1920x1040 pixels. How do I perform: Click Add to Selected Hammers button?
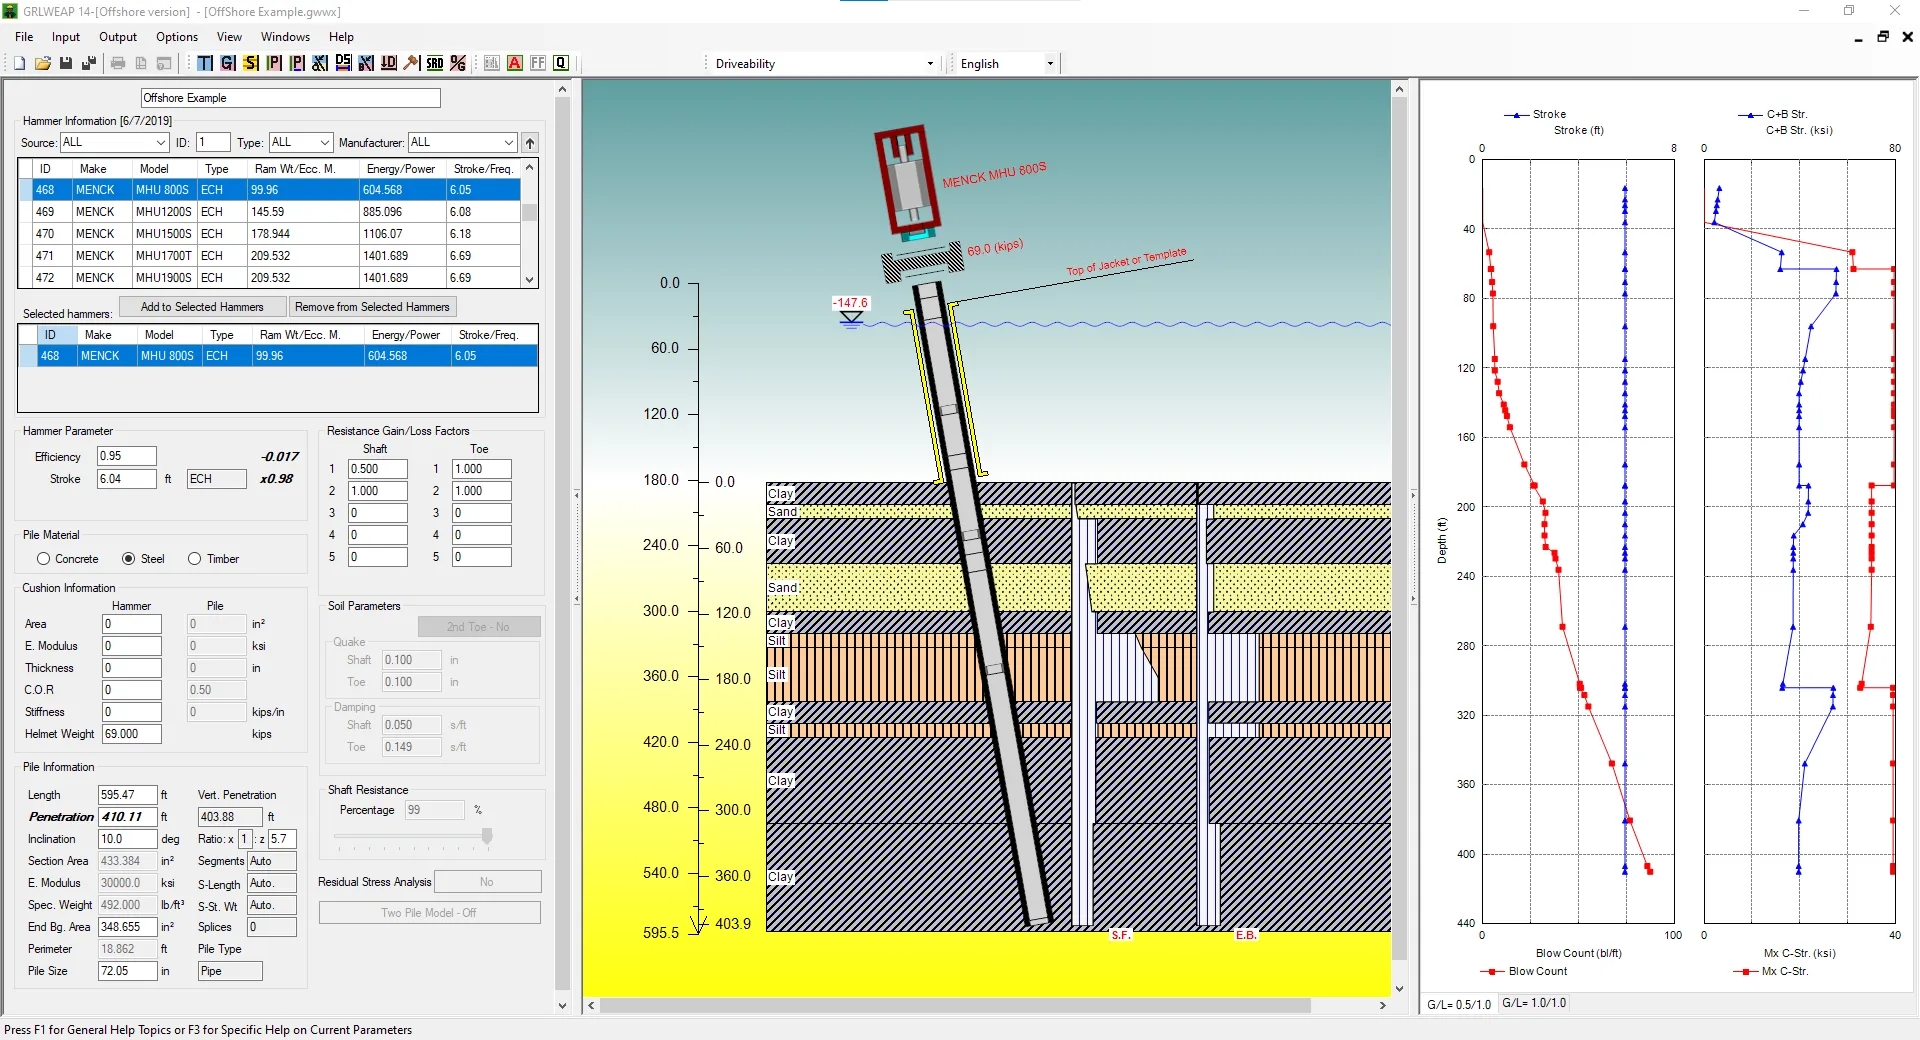202,307
